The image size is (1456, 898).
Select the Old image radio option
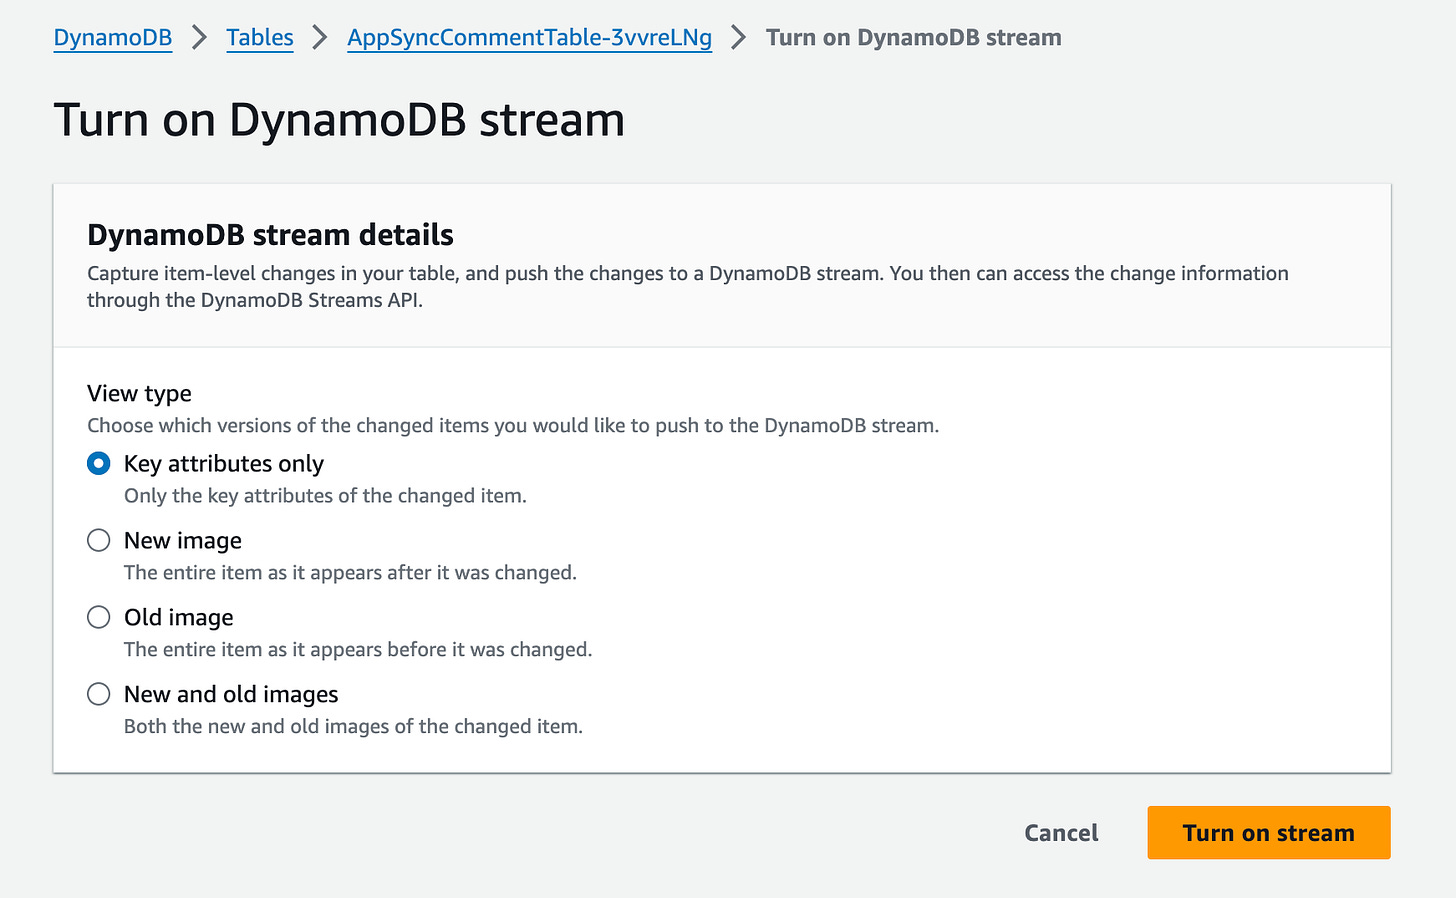coord(98,617)
